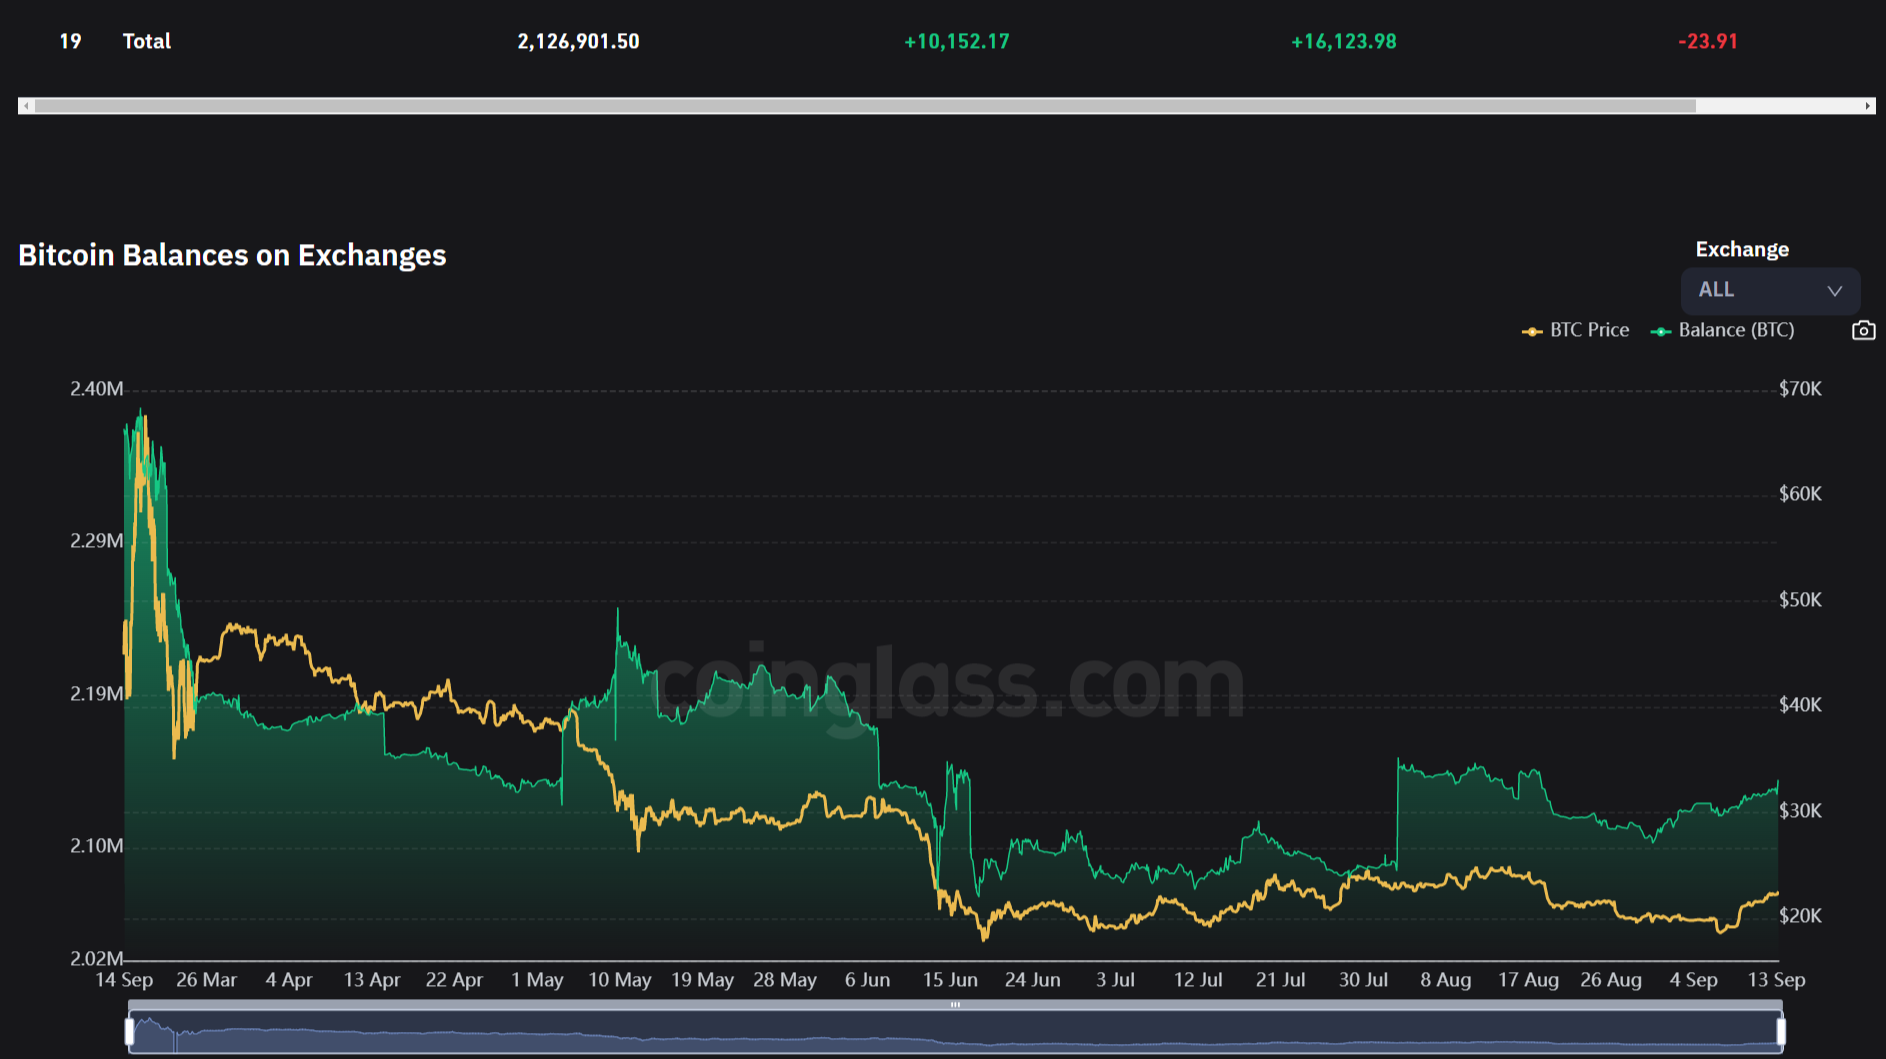Click total balance value 2,126,901.50

(578, 41)
